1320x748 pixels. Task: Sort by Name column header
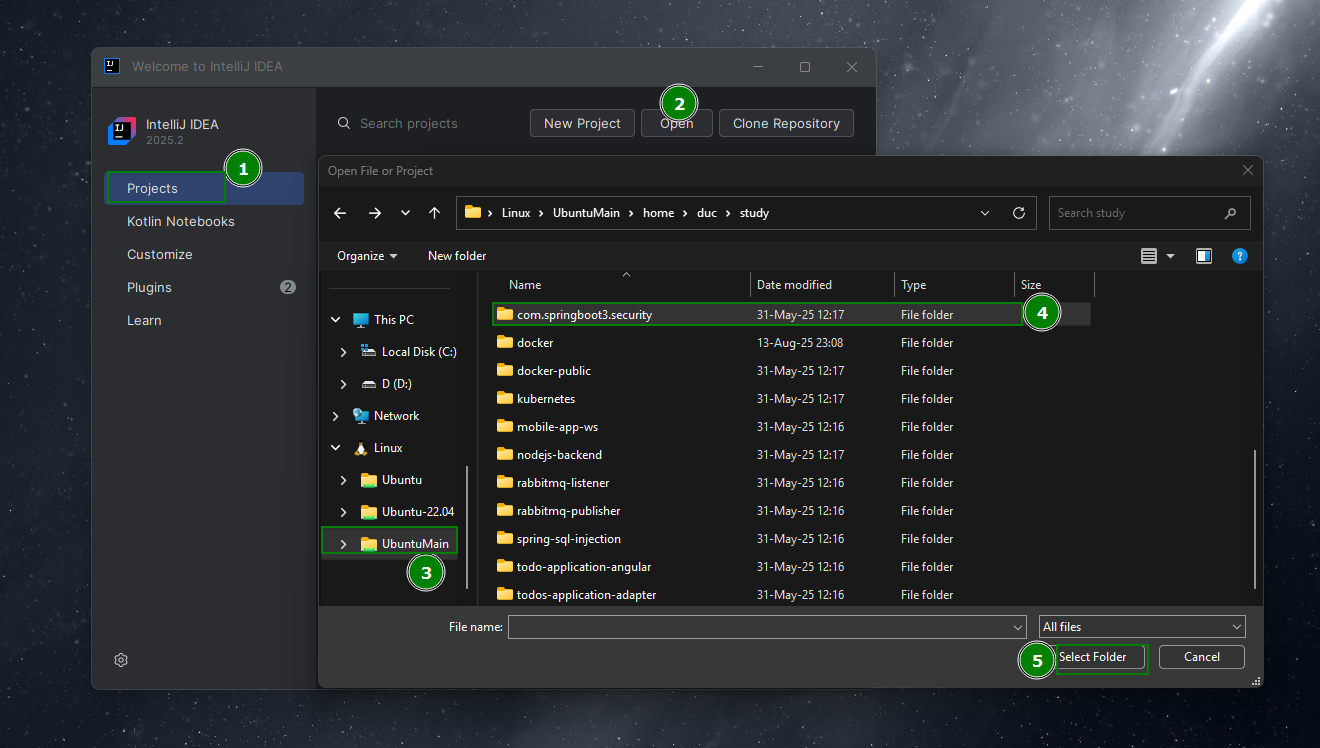tap(621, 285)
